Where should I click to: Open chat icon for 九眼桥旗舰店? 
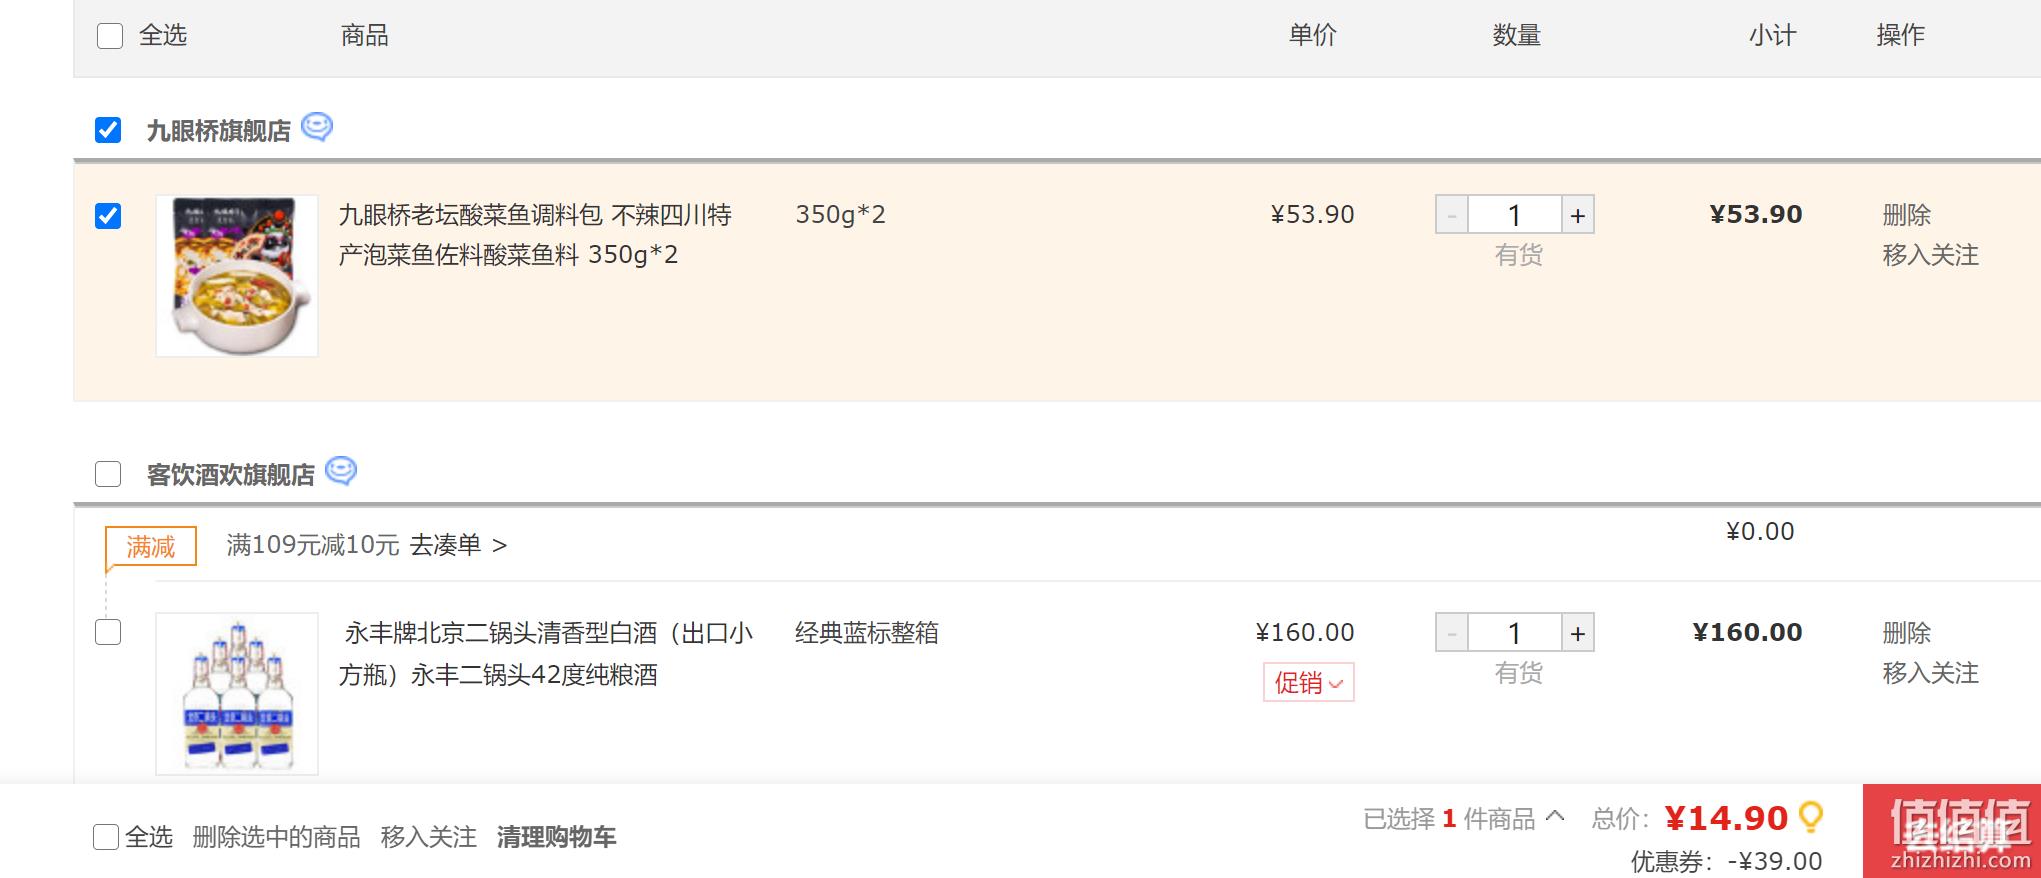point(317,128)
